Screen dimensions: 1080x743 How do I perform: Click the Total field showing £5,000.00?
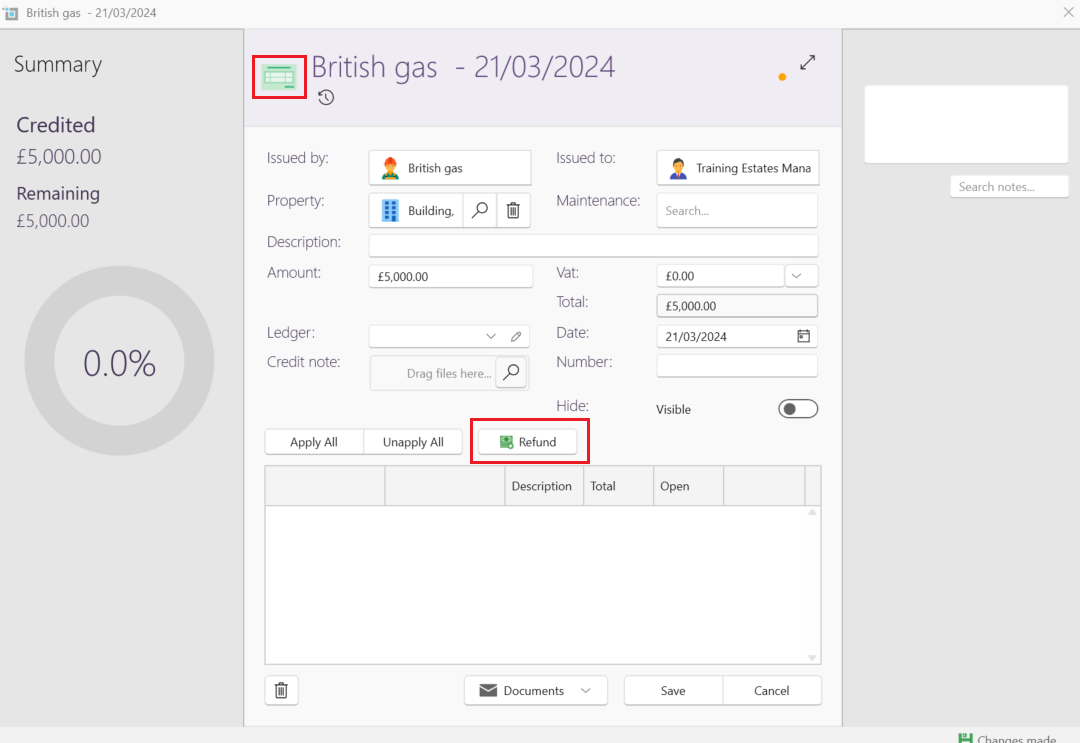pyautogui.click(x=737, y=306)
